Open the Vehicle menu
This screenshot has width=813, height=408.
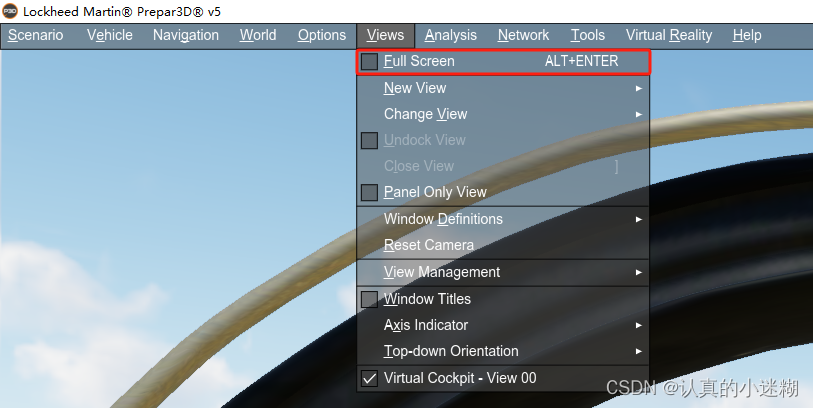point(109,35)
